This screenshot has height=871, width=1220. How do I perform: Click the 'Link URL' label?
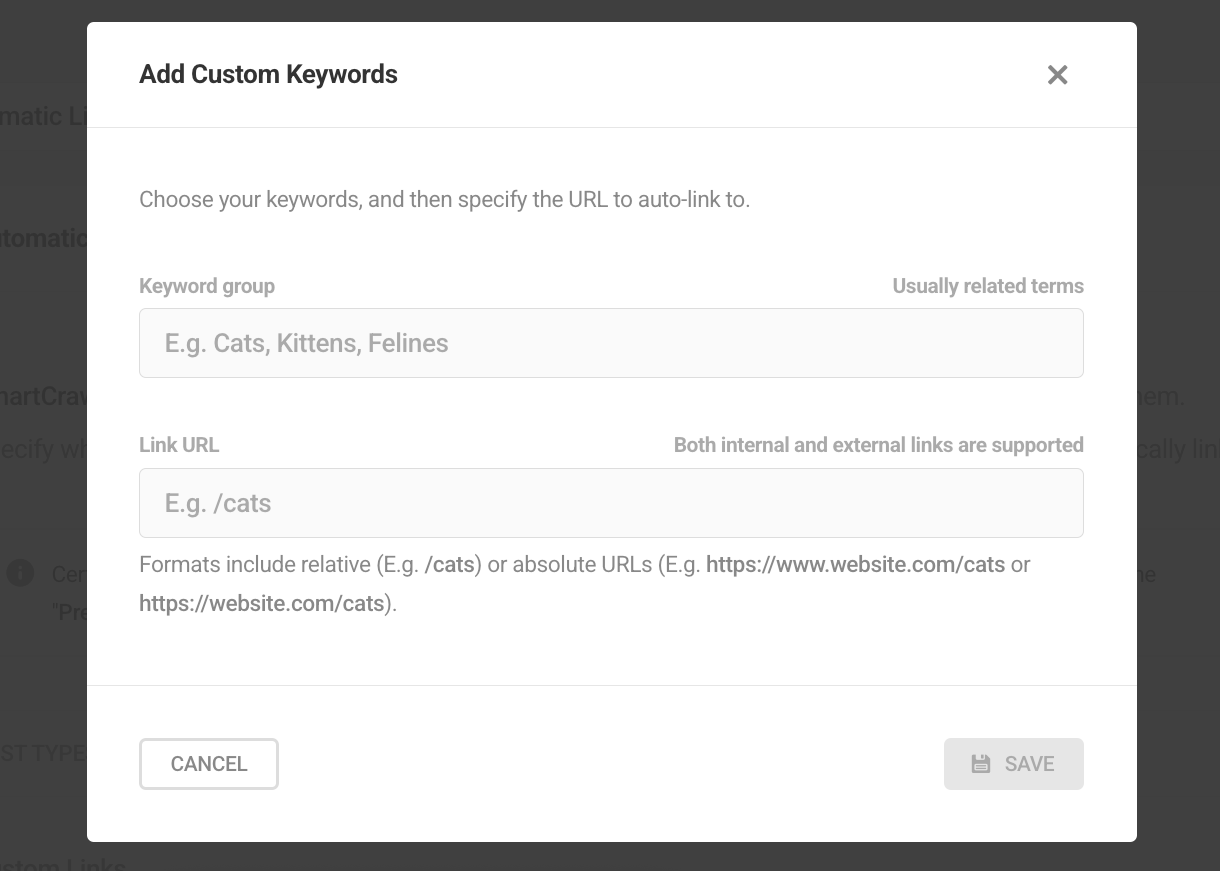179,444
